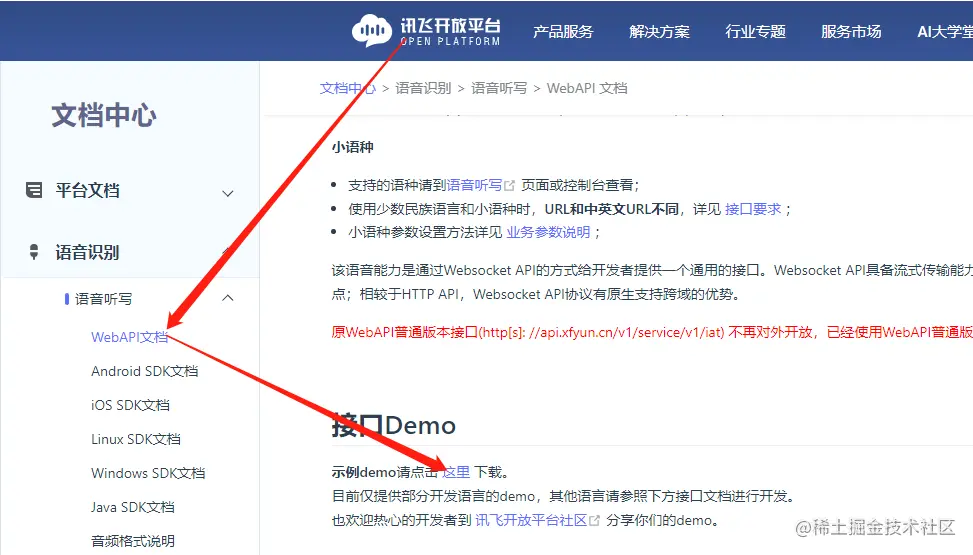Open Java SDK文档 in the sidebar
This screenshot has height=555, width=973.
point(133,507)
